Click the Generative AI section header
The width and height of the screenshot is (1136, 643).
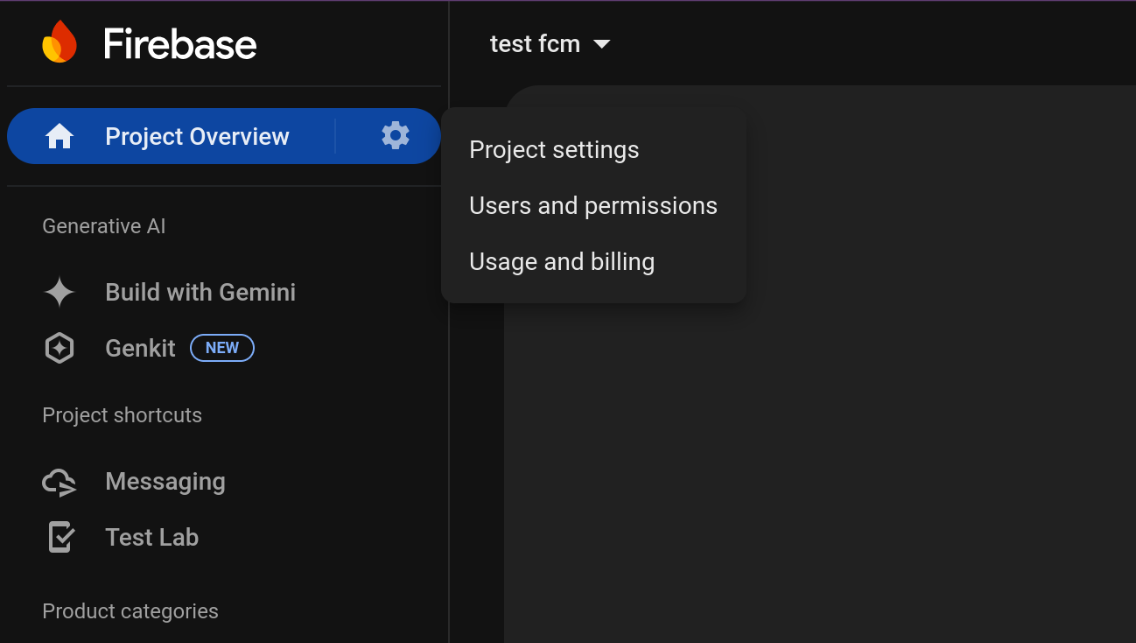[x=104, y=226]
